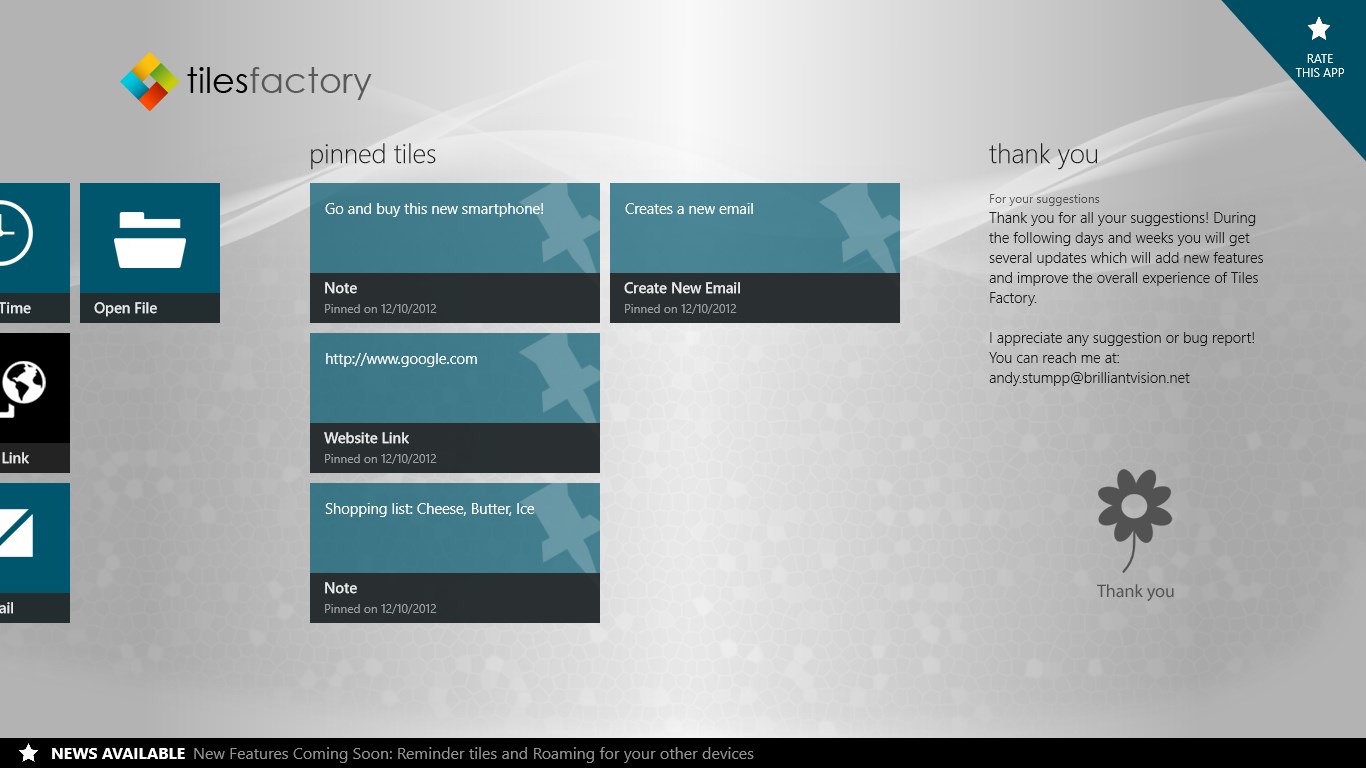The height and width of the screenshot is (768, 1366).
Task: Click the tilesfactory title text
Action: [279, 81]
